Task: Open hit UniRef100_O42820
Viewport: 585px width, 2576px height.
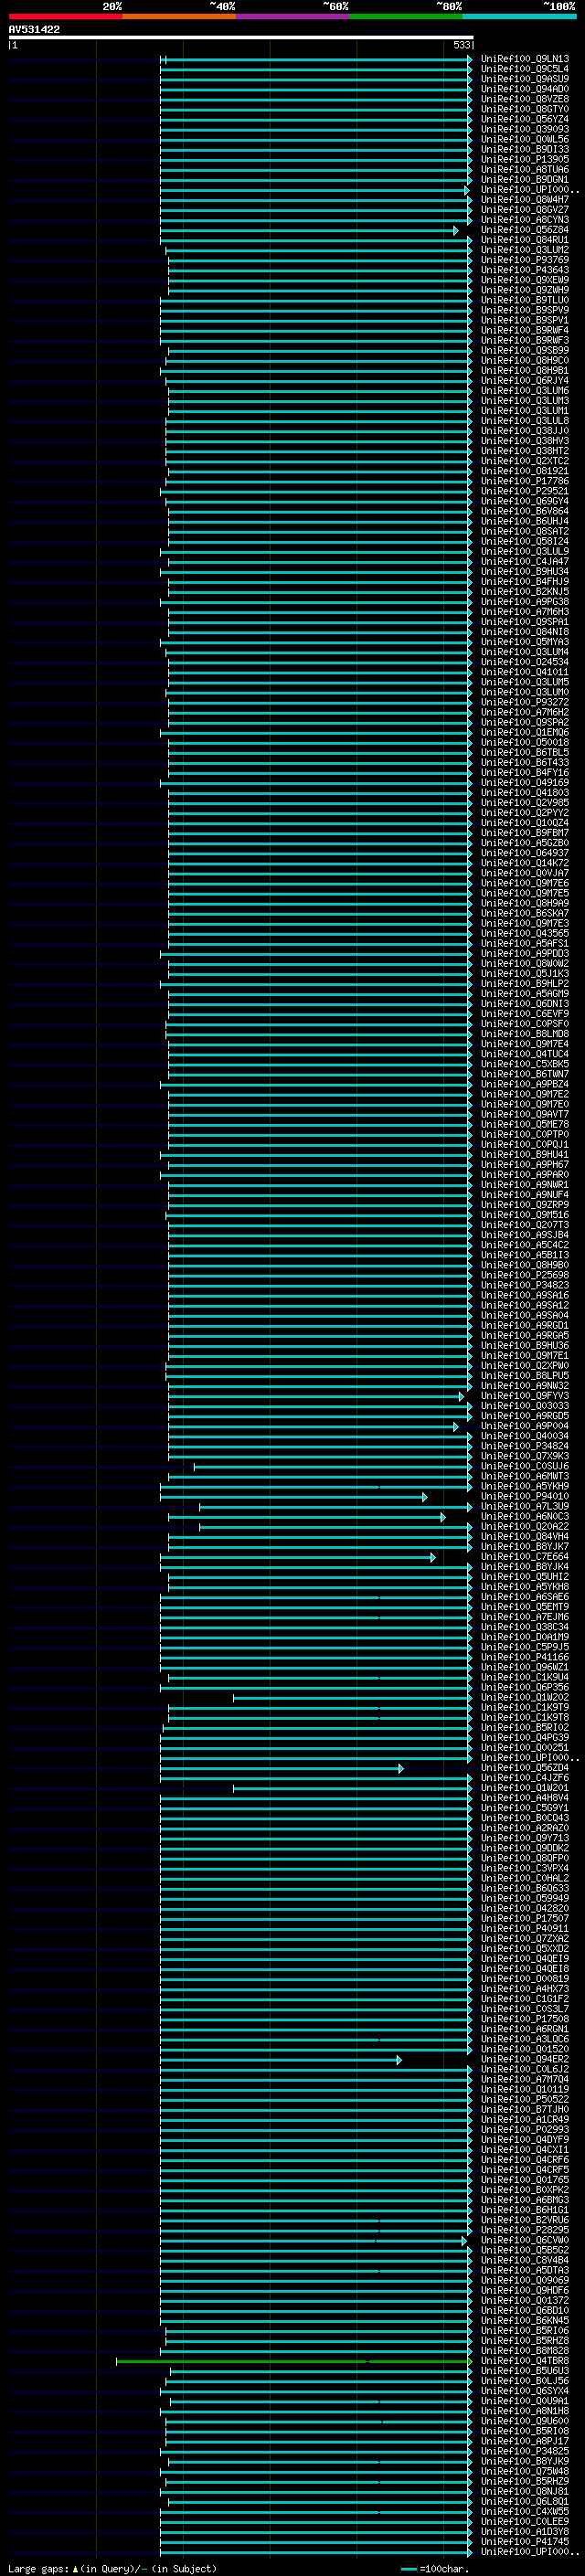Action: (525, 1908)
